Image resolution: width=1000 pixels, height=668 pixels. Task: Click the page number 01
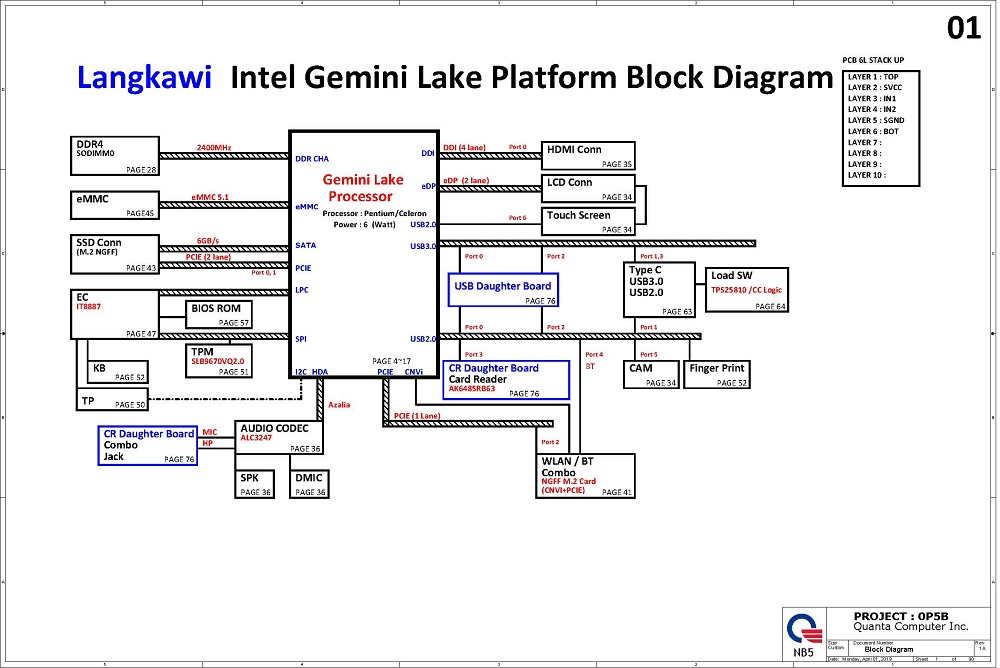click(x=964, y=28)
